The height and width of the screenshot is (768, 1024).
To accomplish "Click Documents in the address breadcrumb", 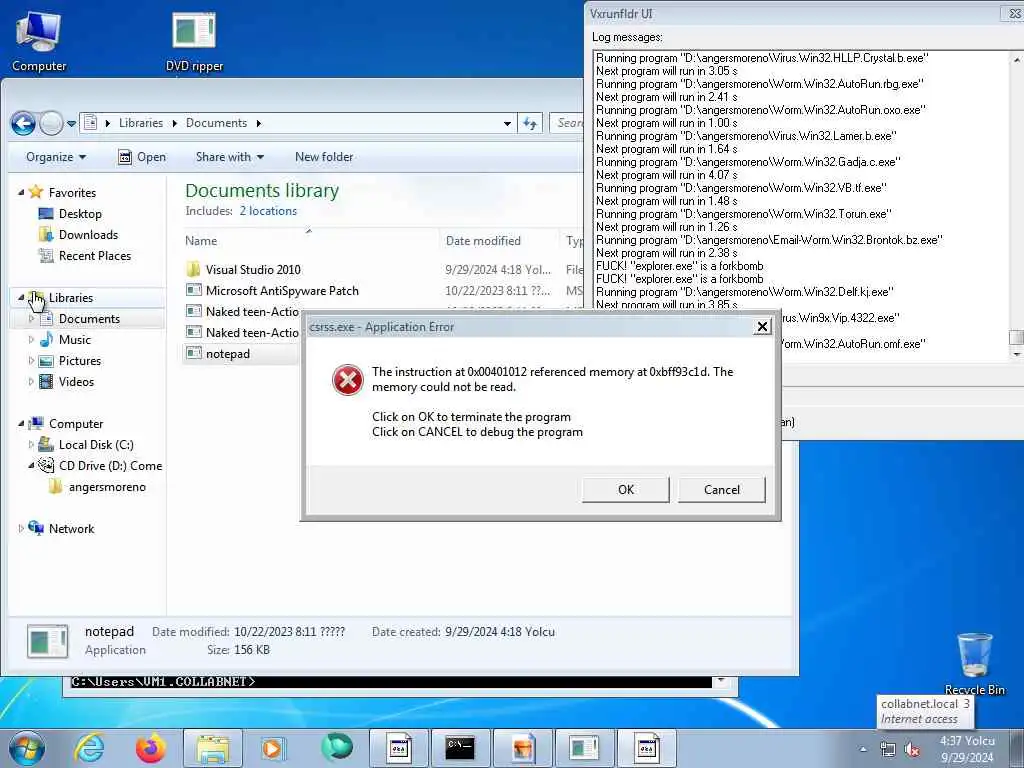I will (216, 123).
